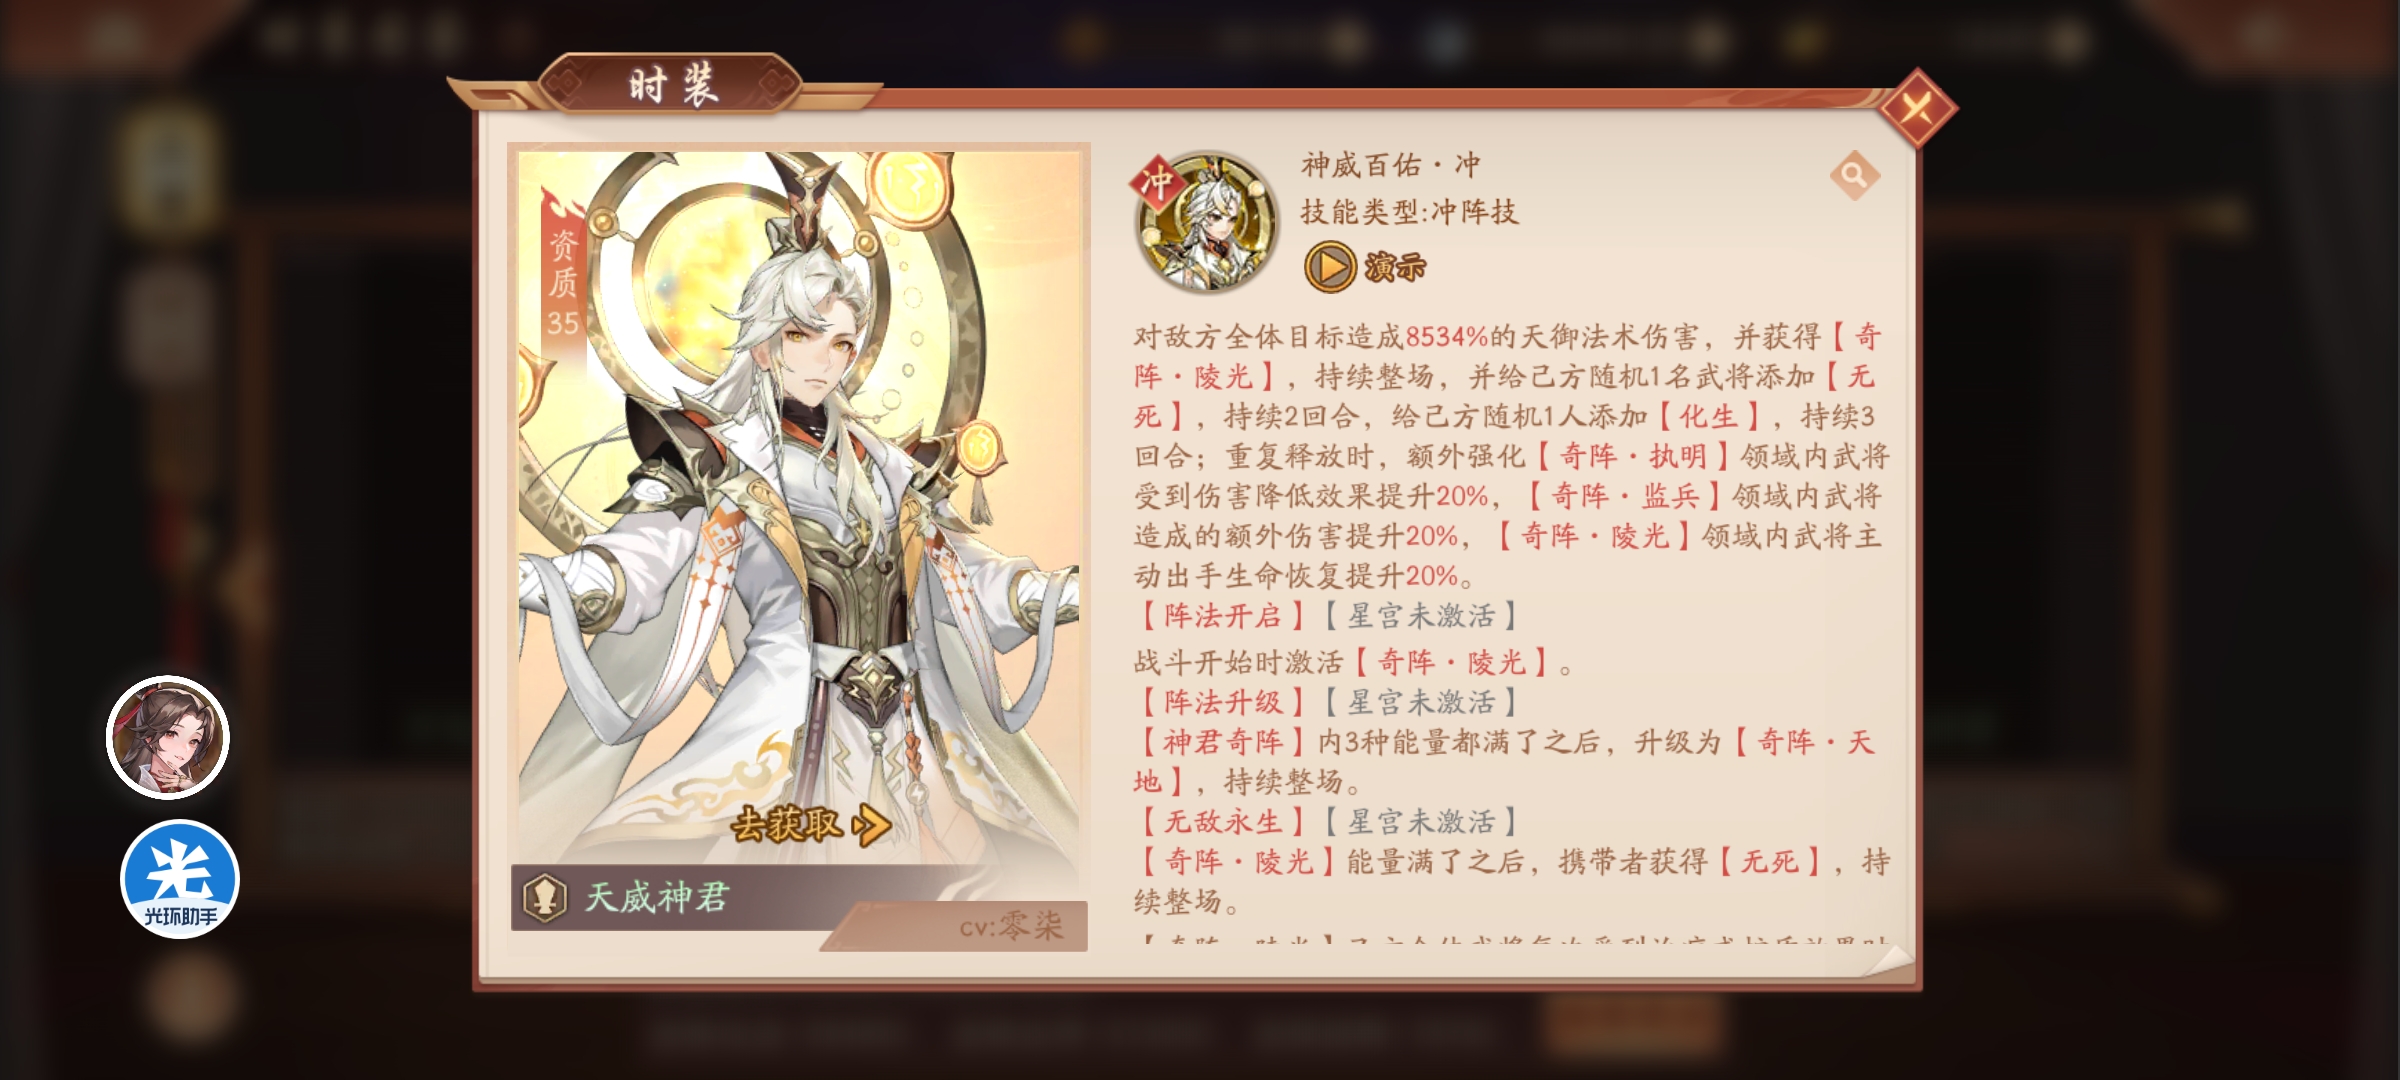Play the 演示 skill demo
The image size is (2400, 1080).
pos(1366,267)
